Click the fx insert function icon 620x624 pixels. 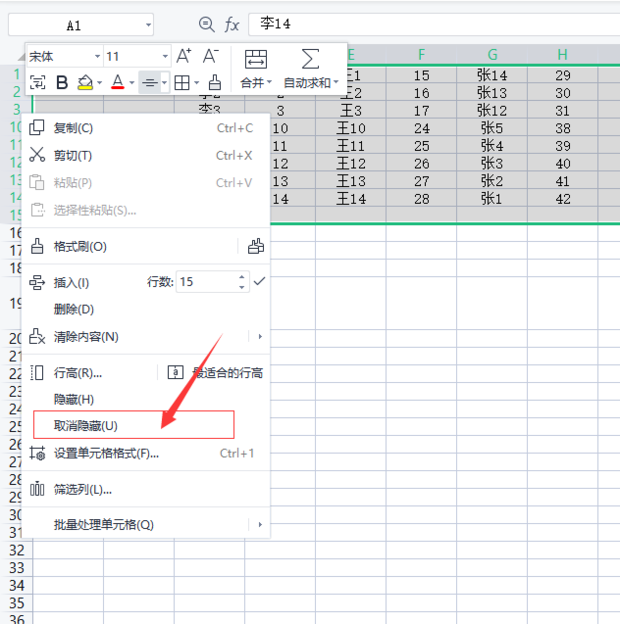(232, 24)
